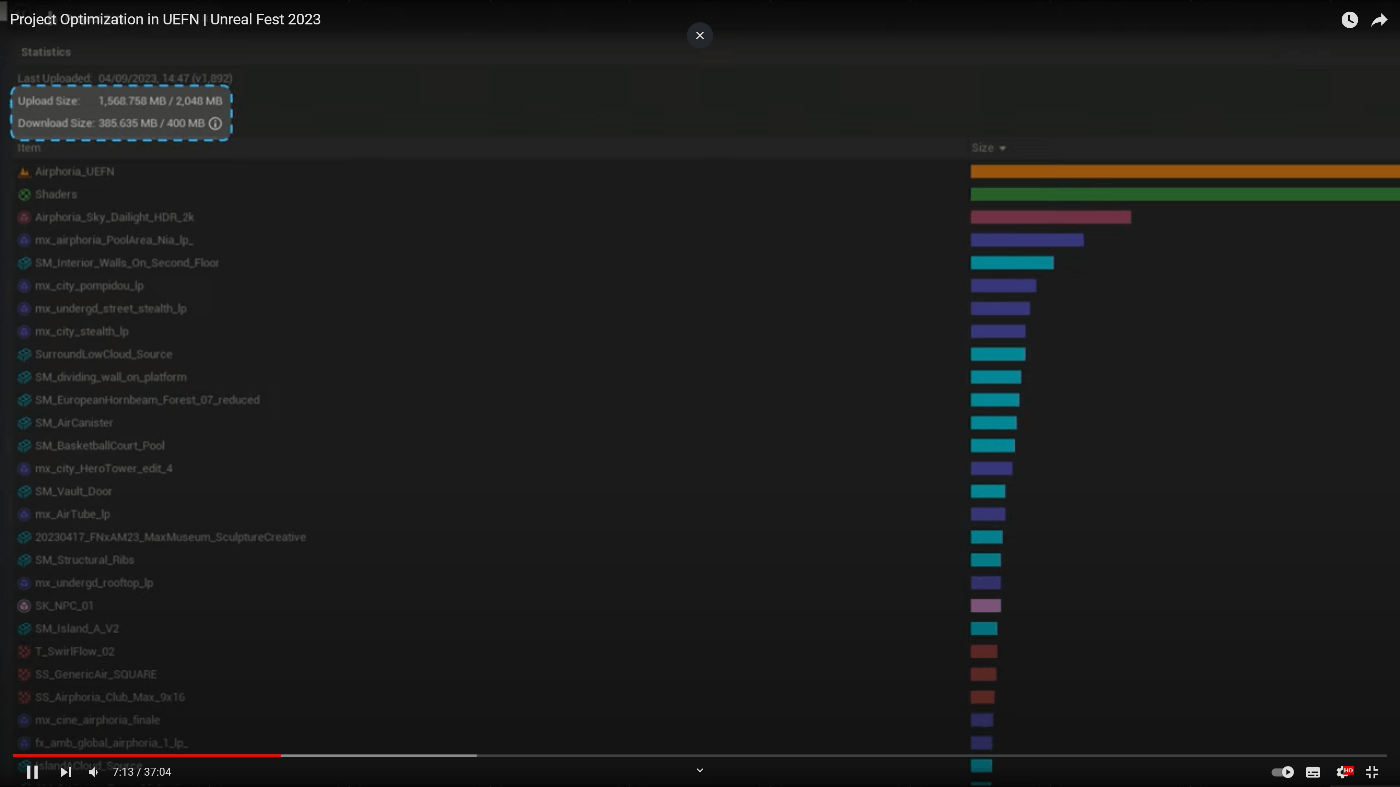Click the mx_AirTube_lp audio icon
The height and width of the screenshot is (787, 1400).
24,515
